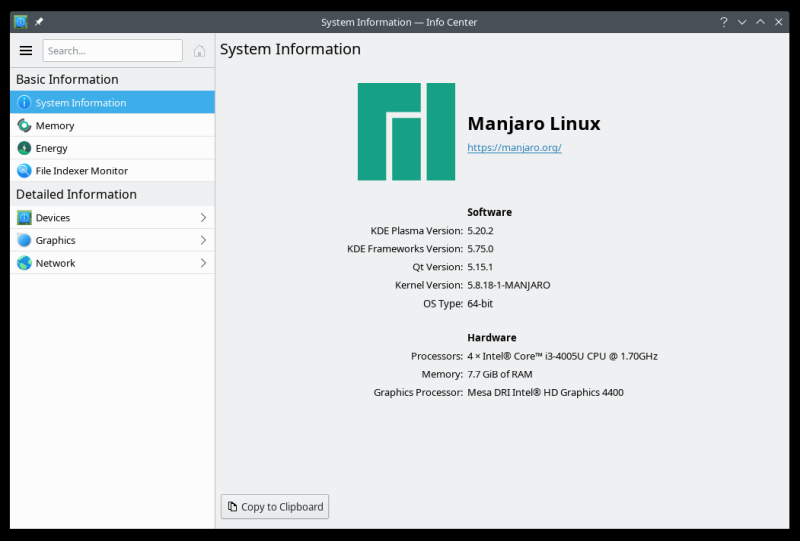Open the File Indexer Monitor page
This screenshot has width=800, height=541.
pos(81,171)
